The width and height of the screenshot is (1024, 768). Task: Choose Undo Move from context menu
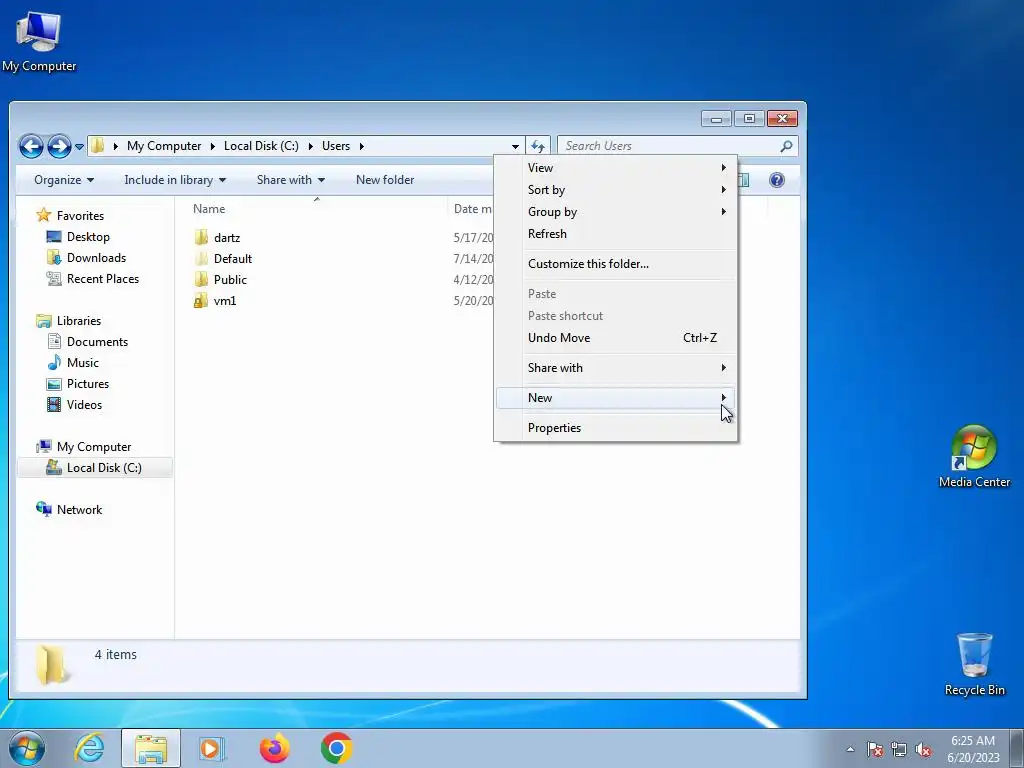pyautogui.click(x=615, y=338)
